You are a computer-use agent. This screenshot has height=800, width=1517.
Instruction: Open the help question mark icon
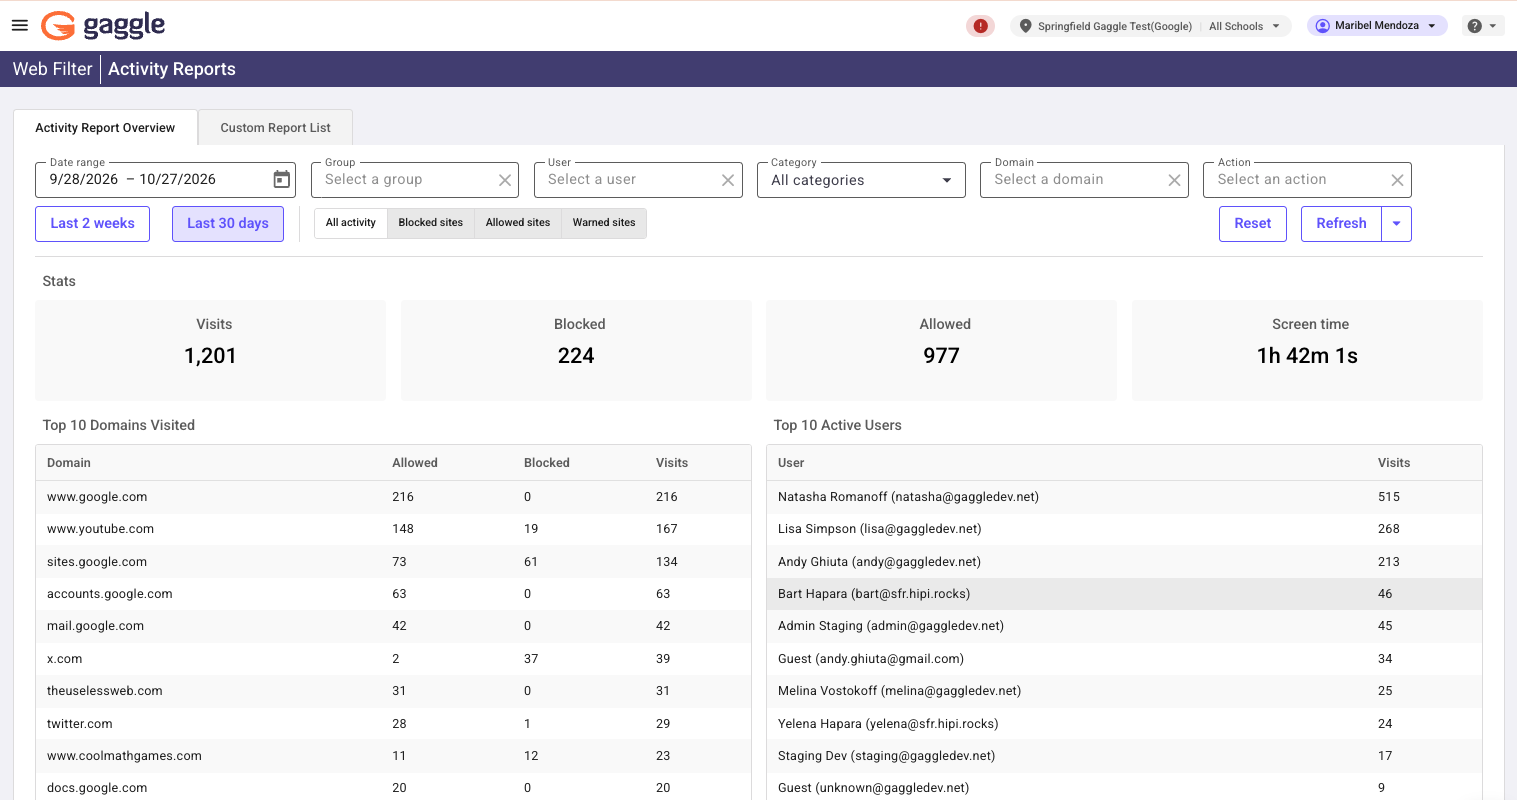(1474, 26)
